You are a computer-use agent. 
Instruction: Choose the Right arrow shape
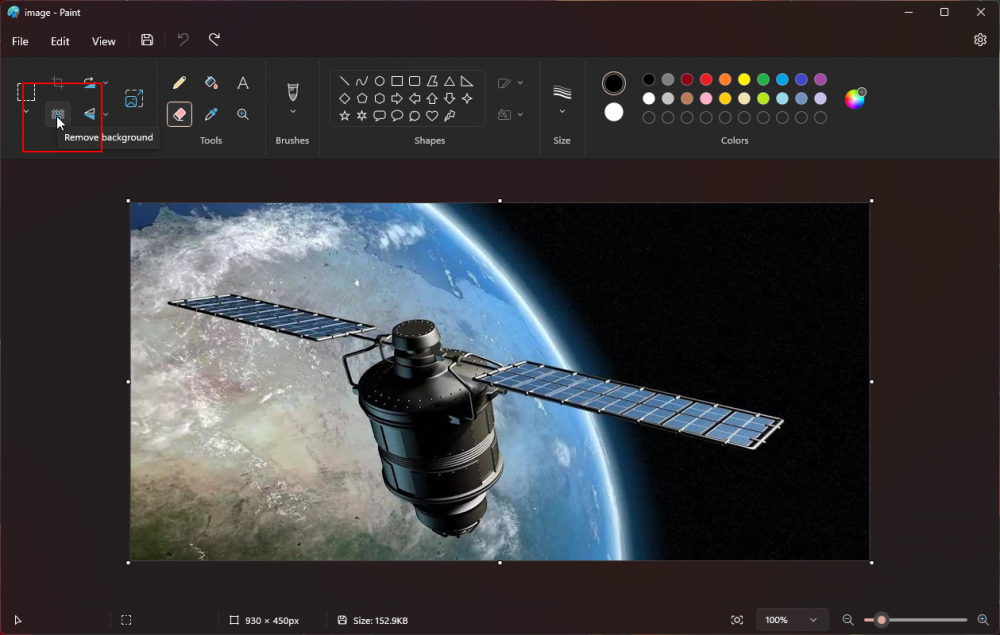coord(397,98)
